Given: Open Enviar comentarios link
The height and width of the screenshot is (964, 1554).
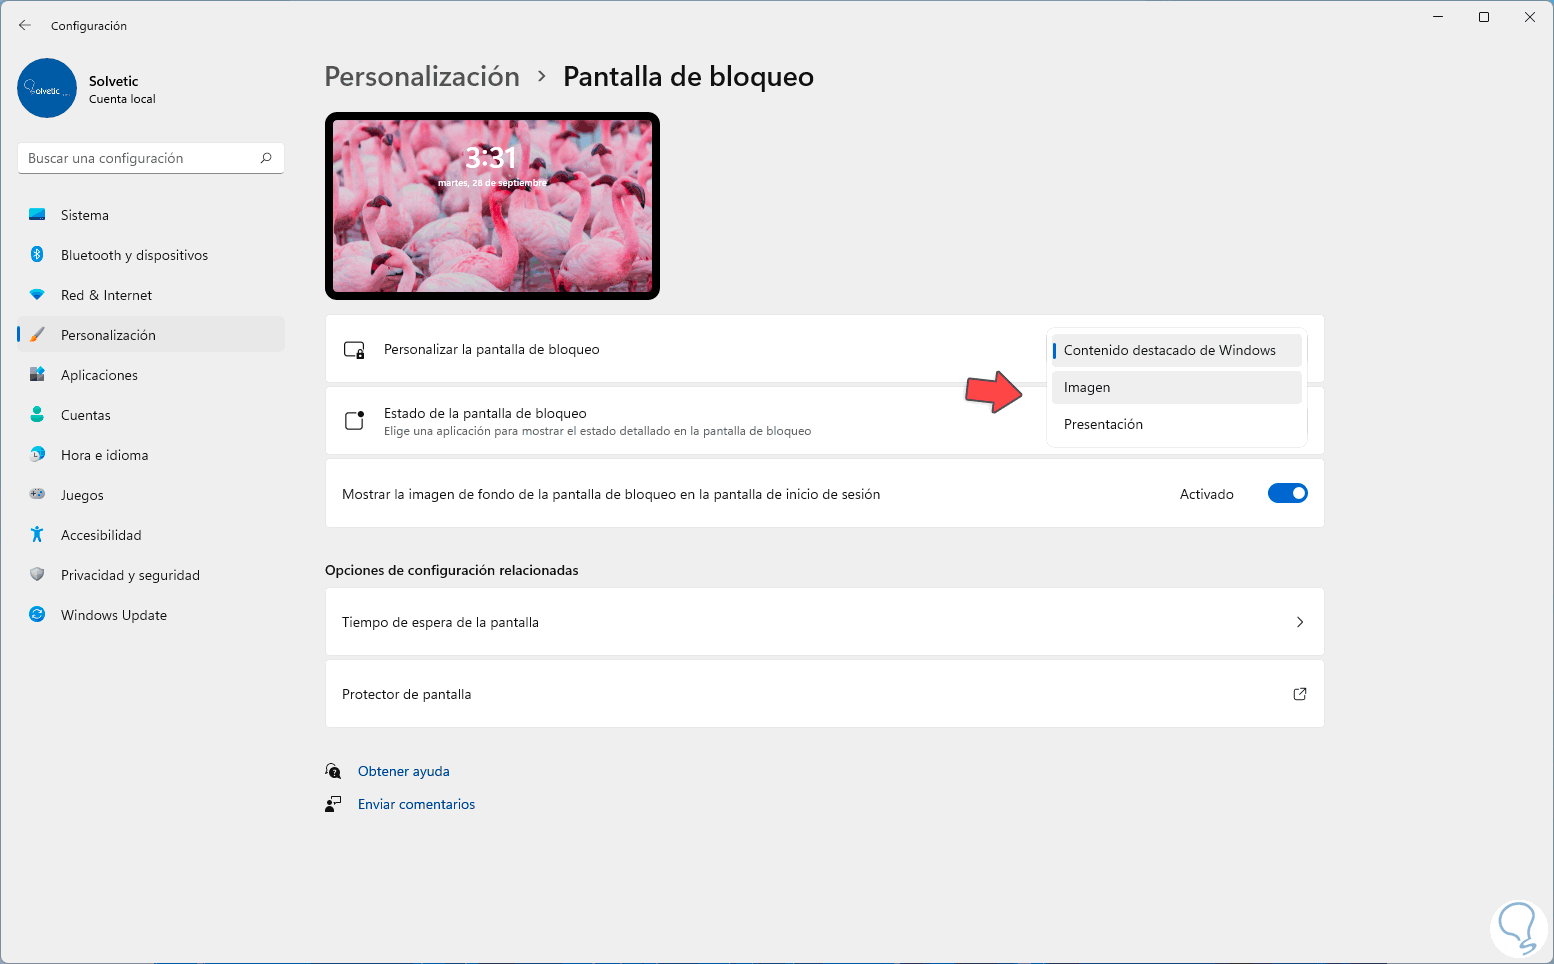Looking at the screenshot, I should 416,804.
